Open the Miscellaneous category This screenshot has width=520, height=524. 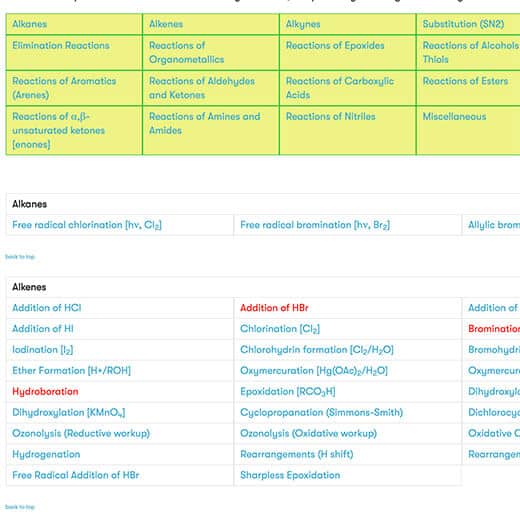pyautogui.click(x=454, y=116)
